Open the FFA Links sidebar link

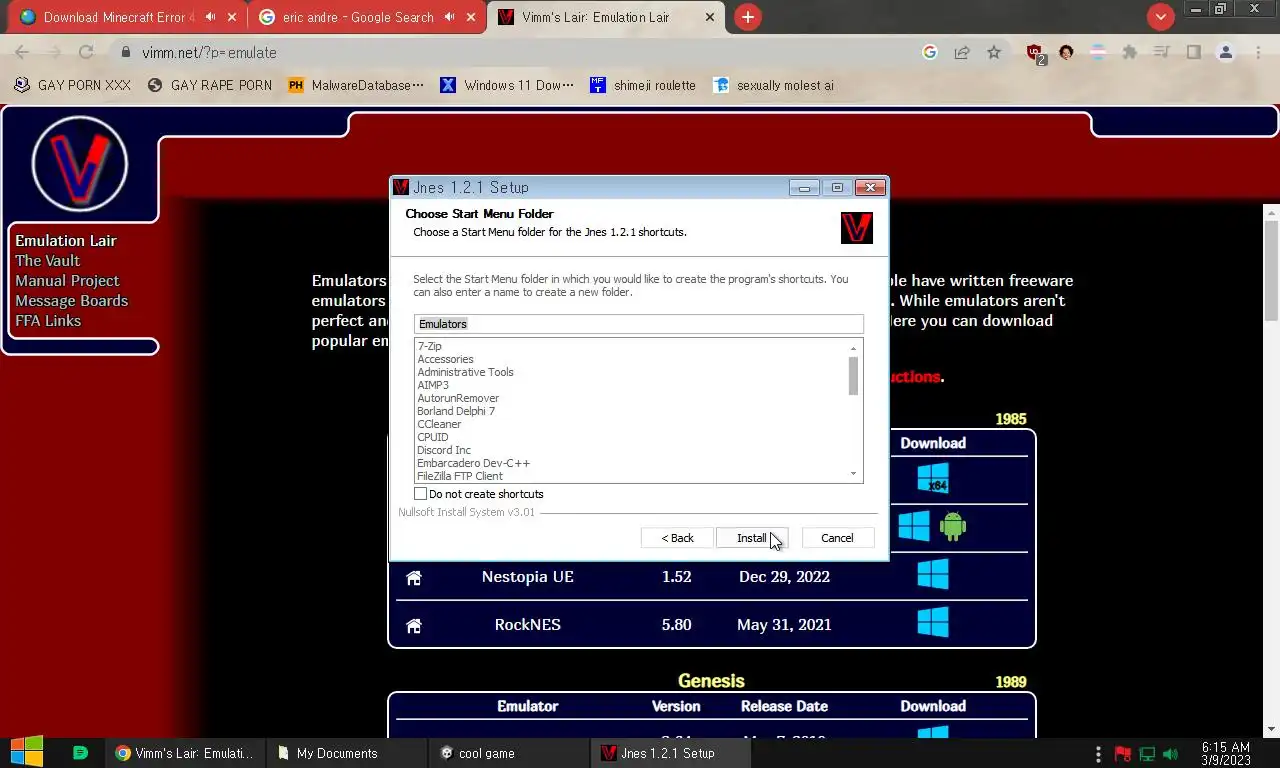[48, 320]
